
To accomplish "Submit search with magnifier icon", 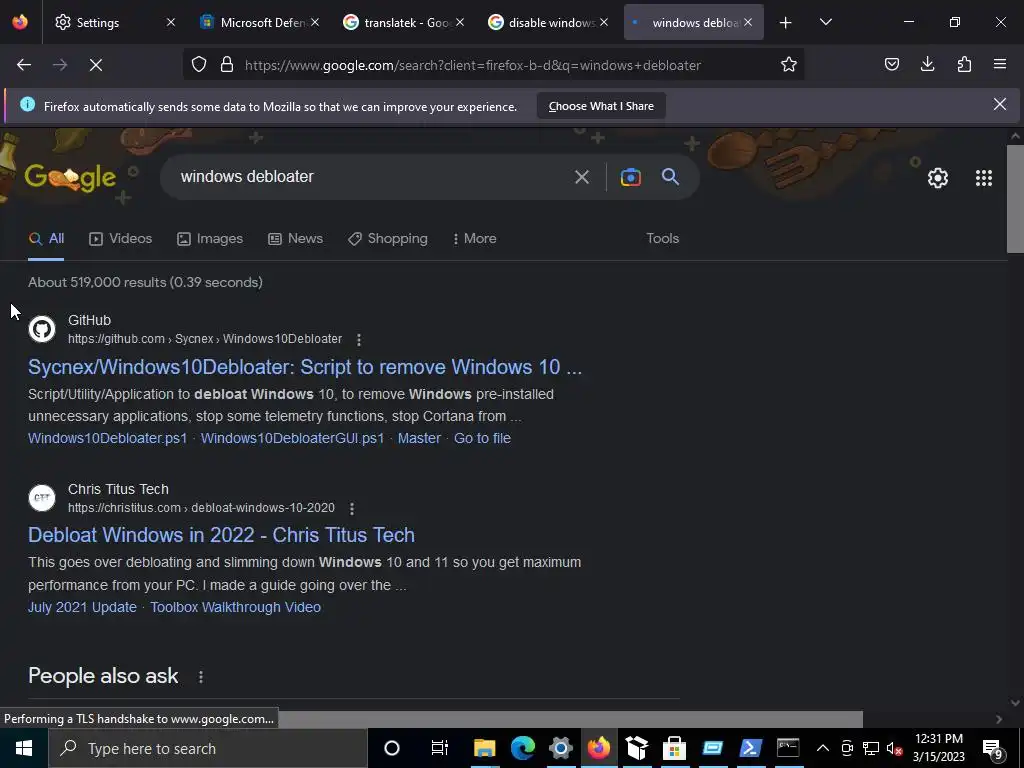I will pos(671,176).
